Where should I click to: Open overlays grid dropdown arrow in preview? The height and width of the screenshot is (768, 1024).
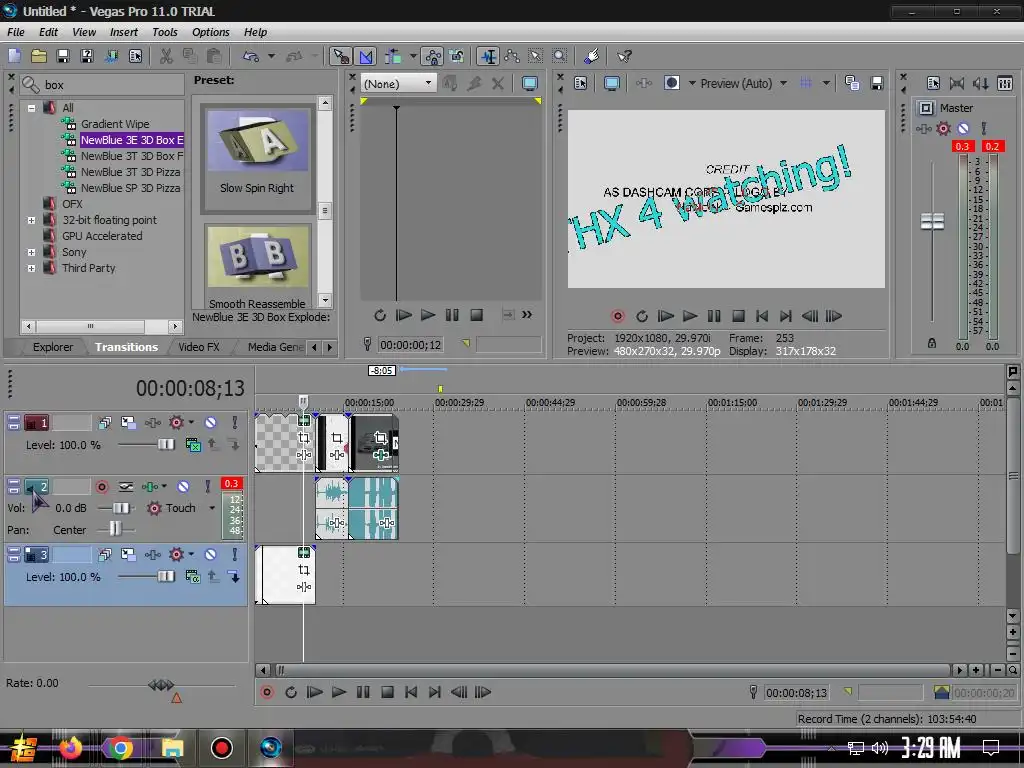pos(826,83)
